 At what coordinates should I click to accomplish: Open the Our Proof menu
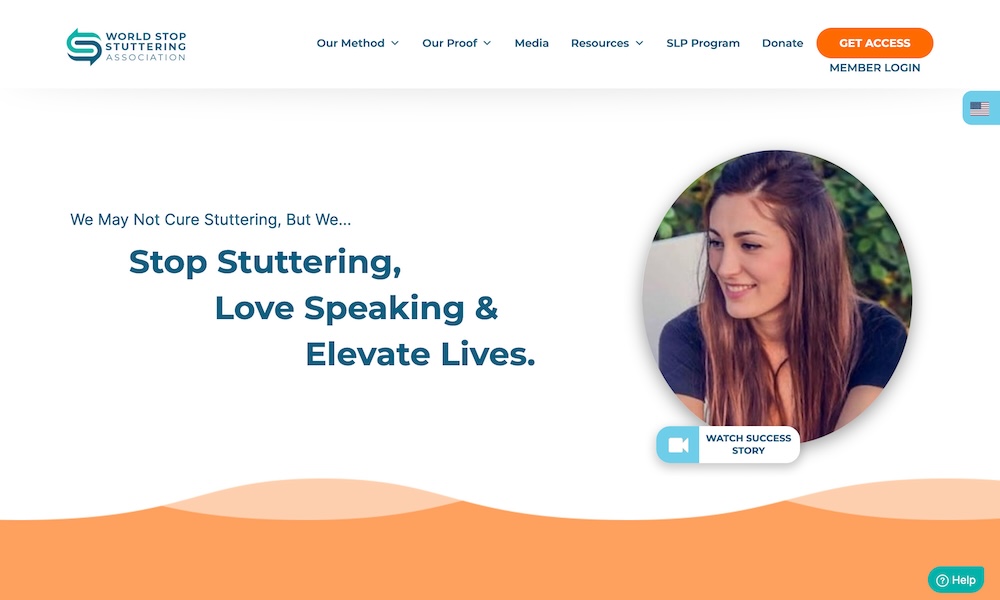(457, 43)
